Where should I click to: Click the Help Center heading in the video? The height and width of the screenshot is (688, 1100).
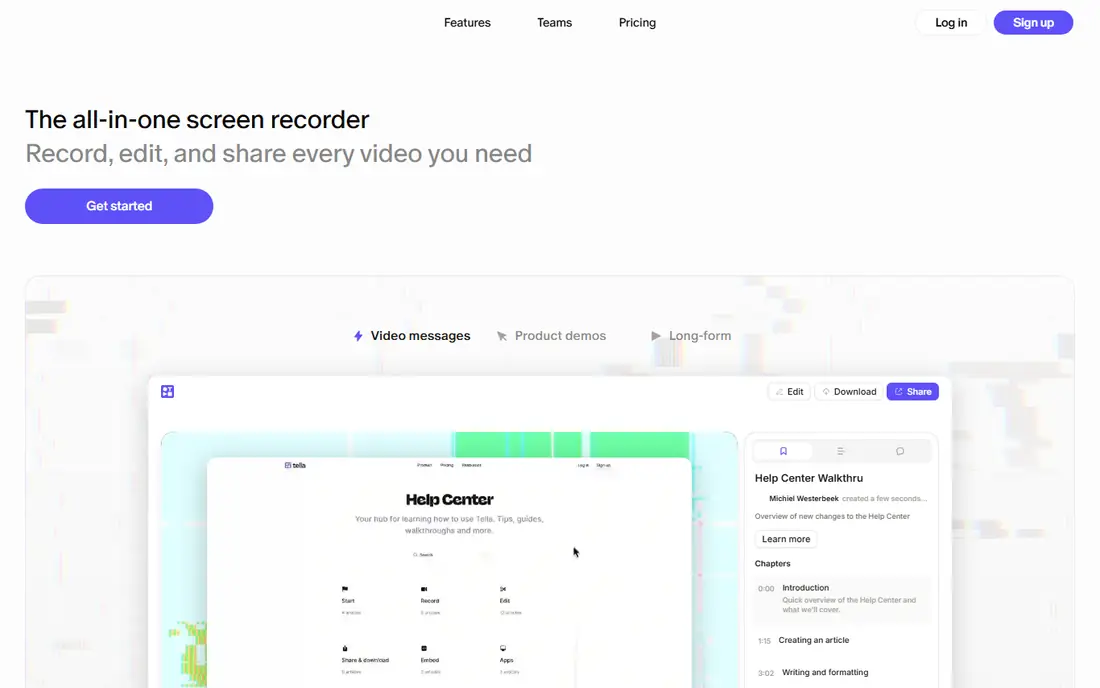pyautogui.click(x=450, y=499)
